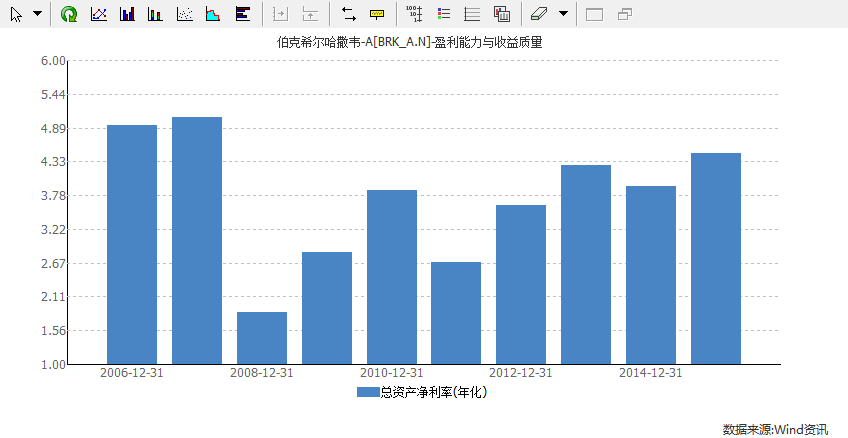Click the y-axis value 4.33
Image resolution: width=848 pixels, height=438 pixels.
(x=53, y=162)
